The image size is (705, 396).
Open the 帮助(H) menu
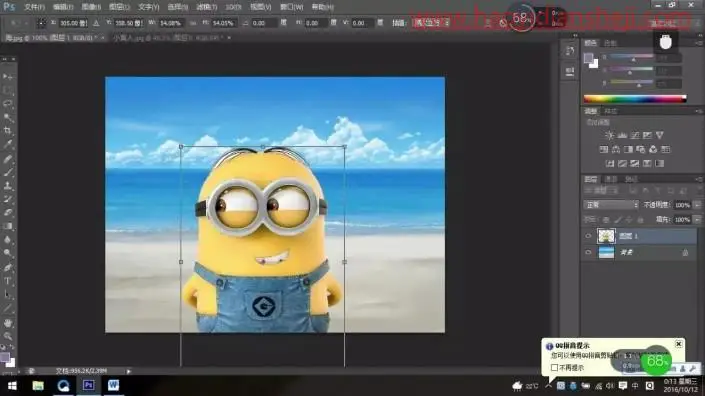322,7
